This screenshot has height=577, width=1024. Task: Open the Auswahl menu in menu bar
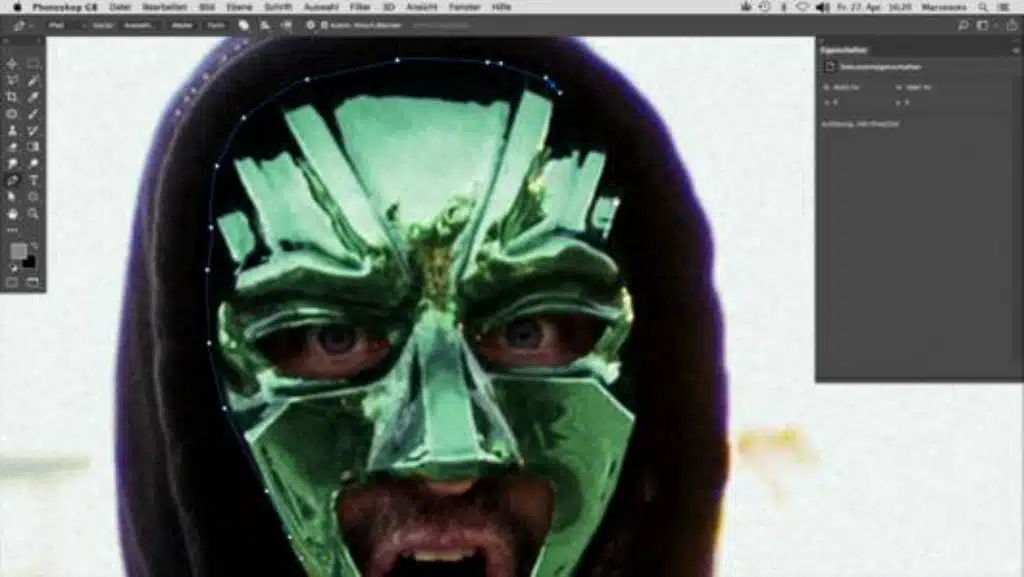tap(321, 7)
